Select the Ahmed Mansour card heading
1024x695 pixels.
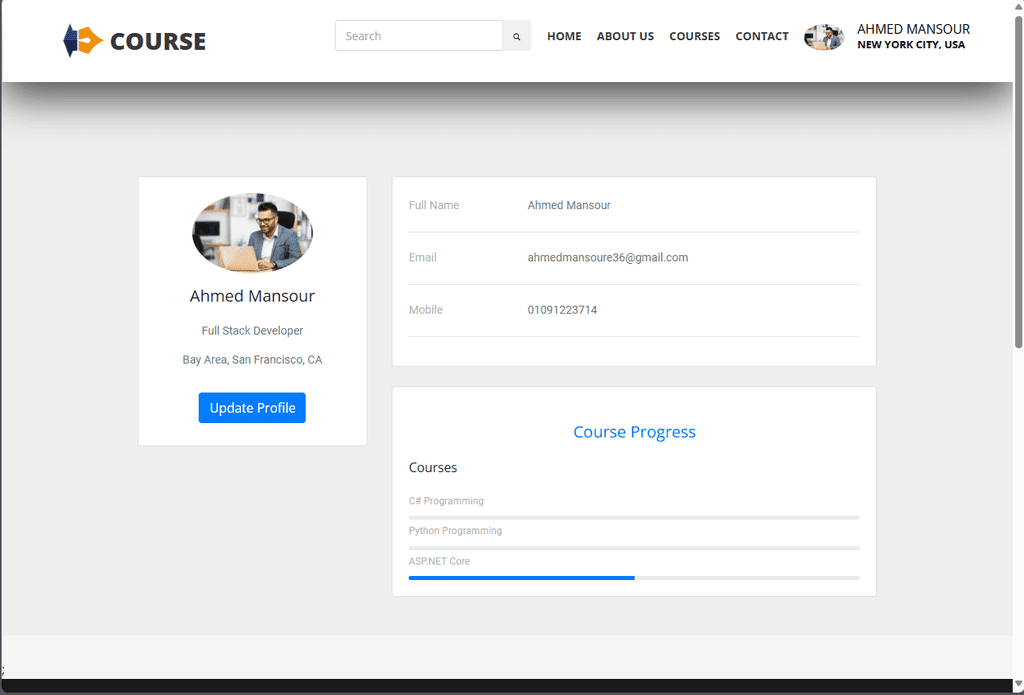click(x=252, y=296)
